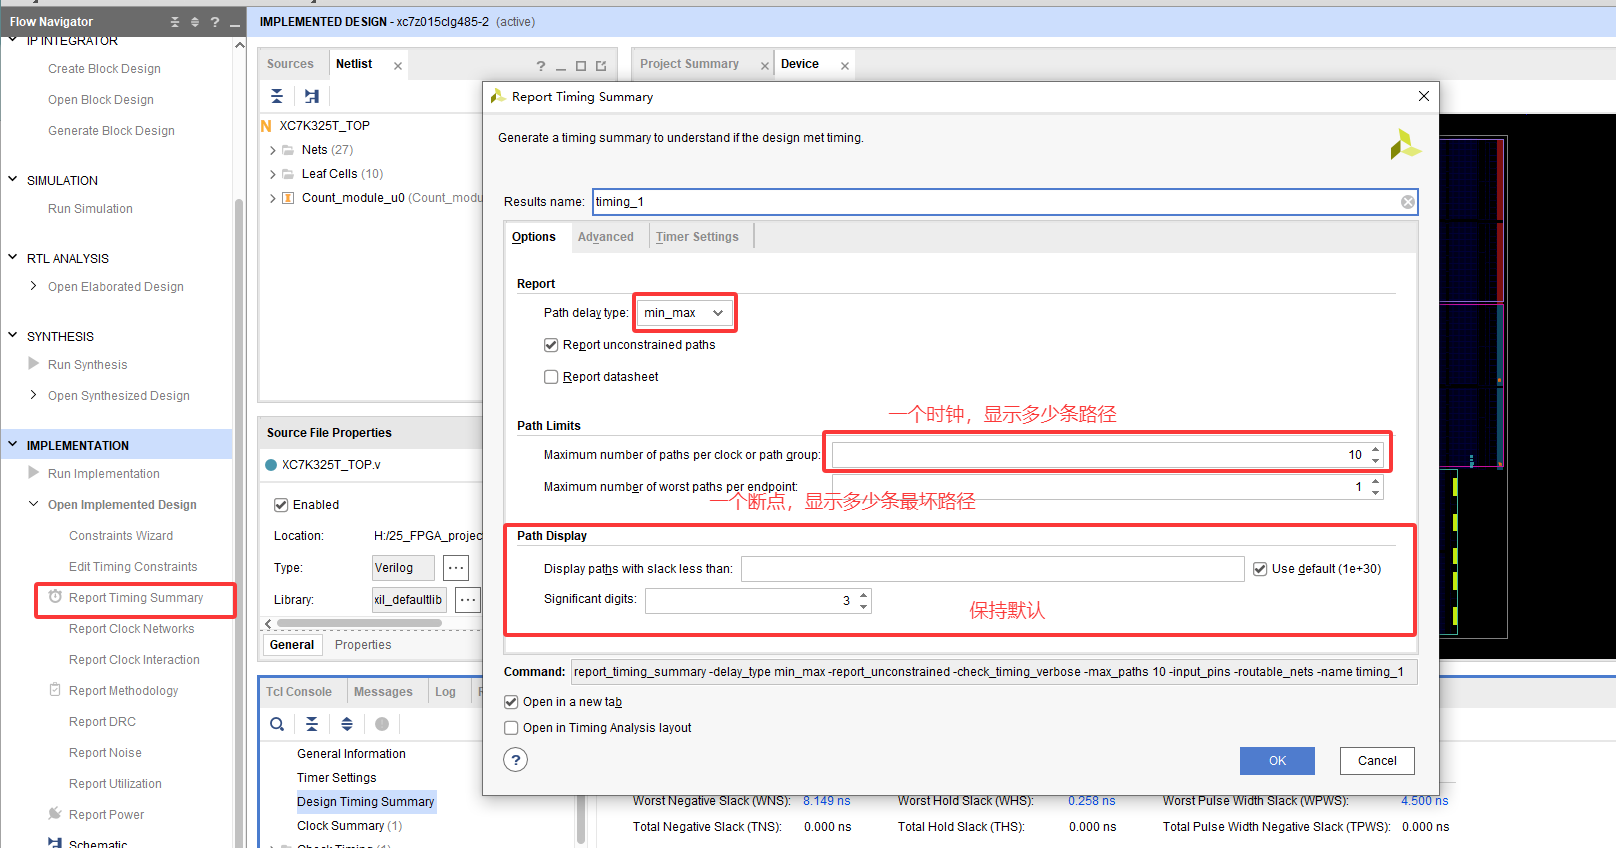Float the Netlist panel icon
The image size is (1616, 848).
601,66
